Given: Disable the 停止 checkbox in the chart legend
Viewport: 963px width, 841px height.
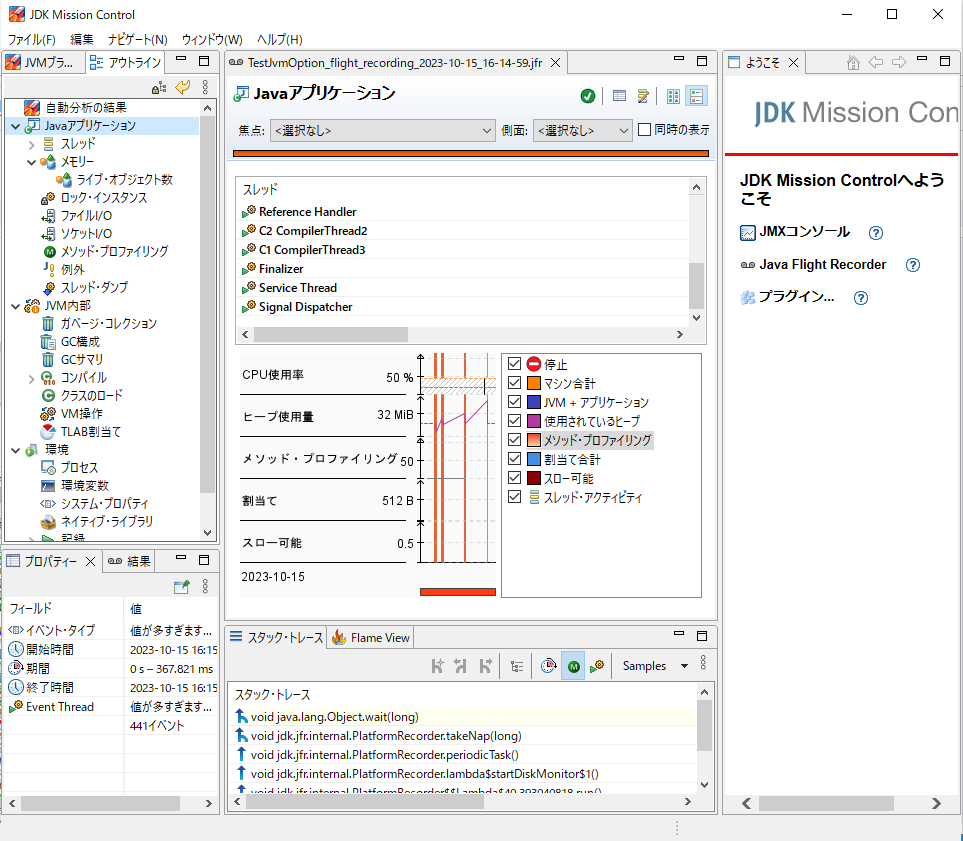Looking at the screenshot, I should (x=514, y=364).
